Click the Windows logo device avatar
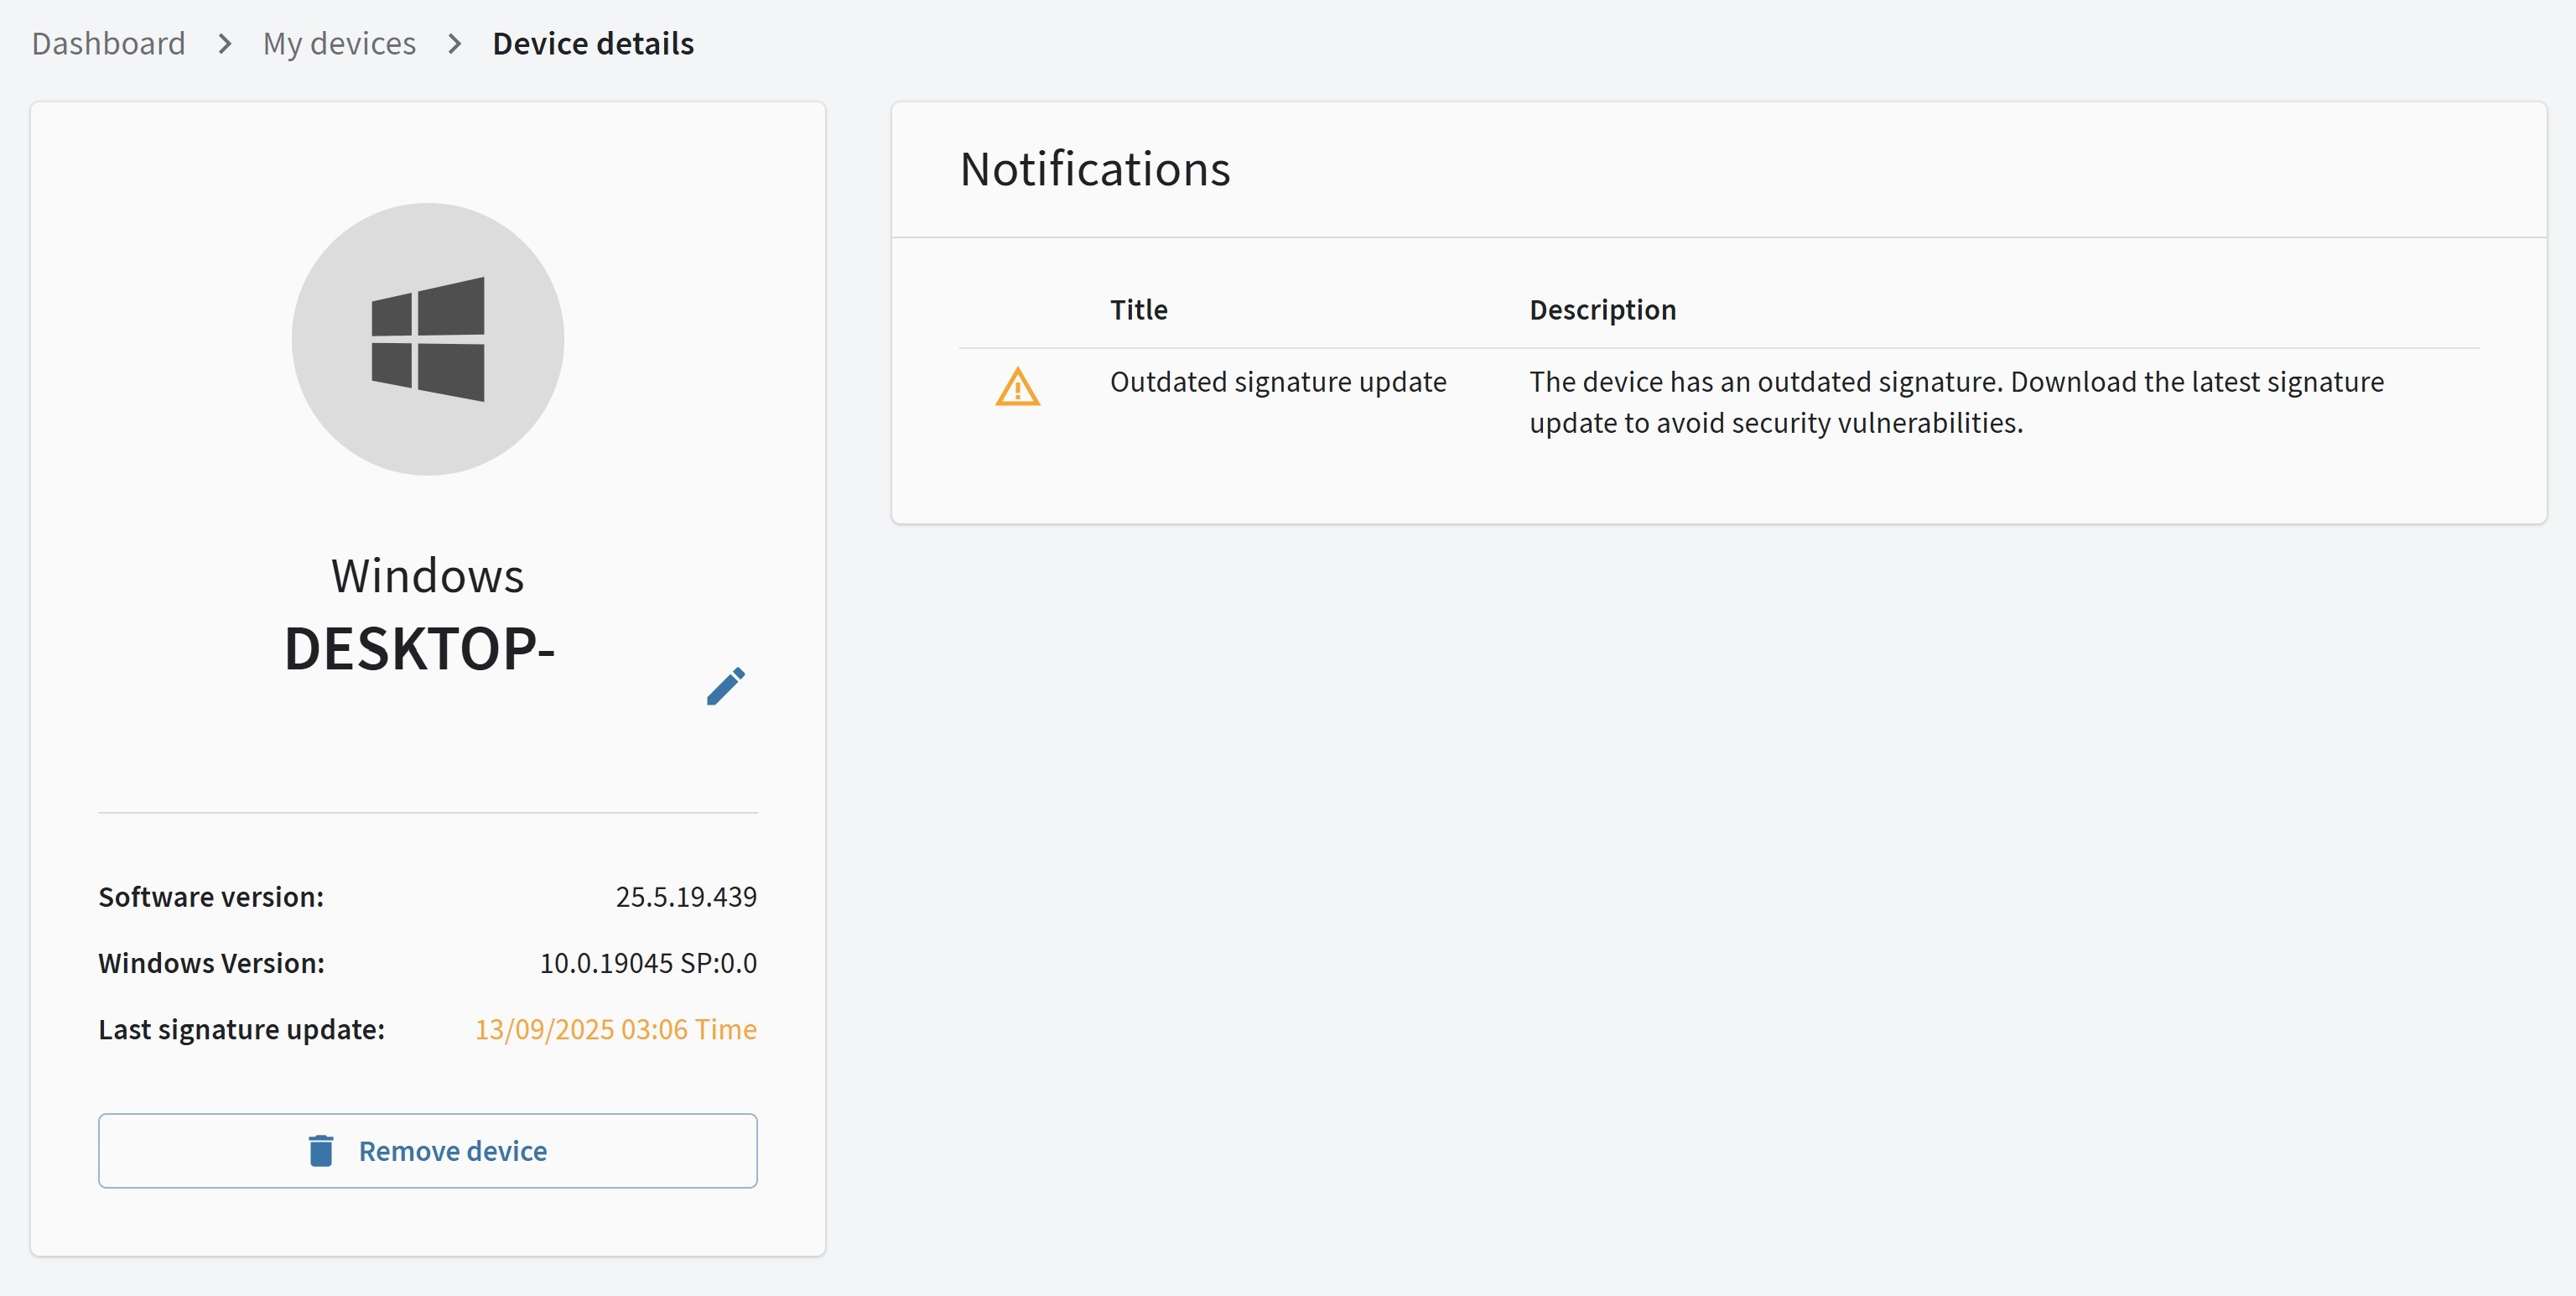 [428, 339]
